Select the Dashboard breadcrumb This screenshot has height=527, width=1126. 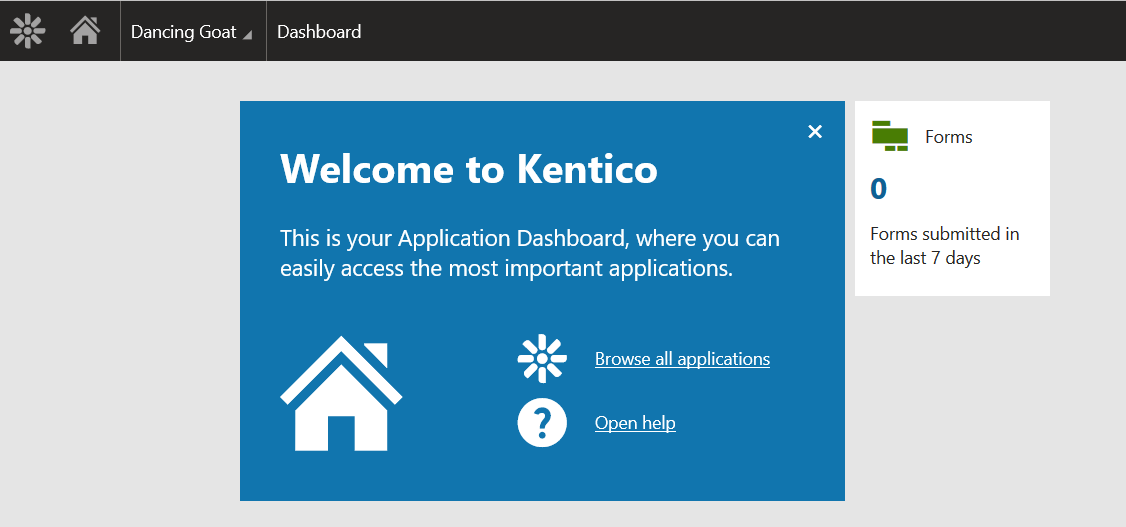tap(319, 32)
